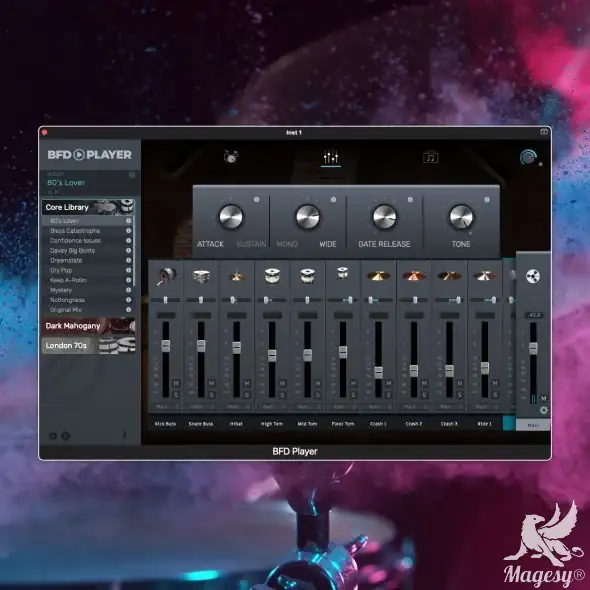Select the Snare Buss drum icon

[201, 276]
